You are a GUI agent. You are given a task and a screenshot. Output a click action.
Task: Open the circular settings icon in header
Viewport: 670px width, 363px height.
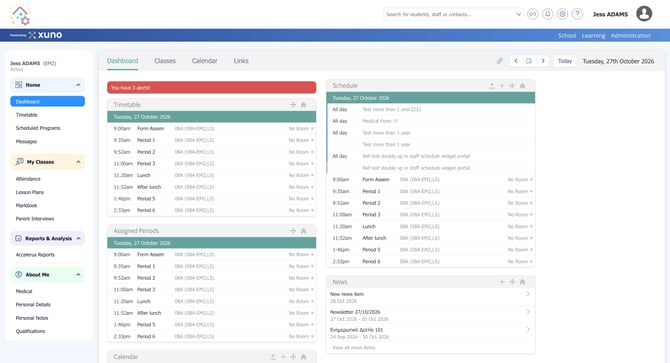562,14
